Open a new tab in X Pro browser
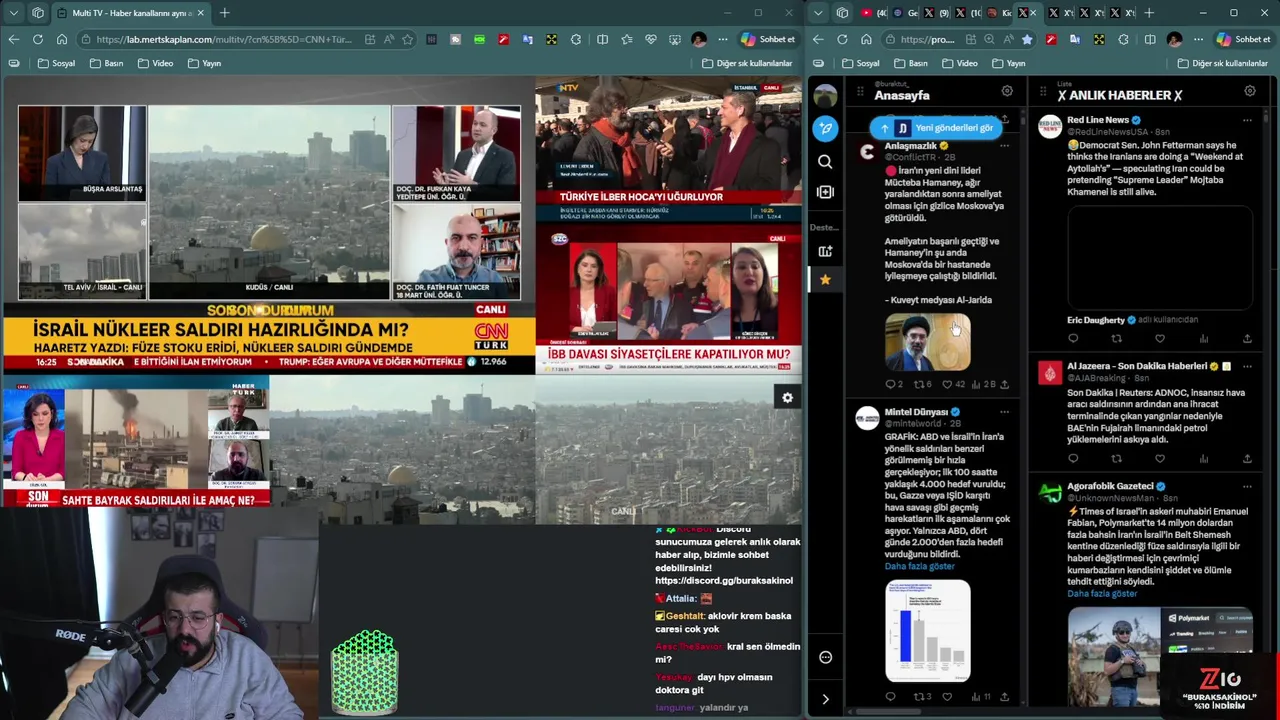The width and height of the screenshot is (1280, 720). pos(1149,13)
